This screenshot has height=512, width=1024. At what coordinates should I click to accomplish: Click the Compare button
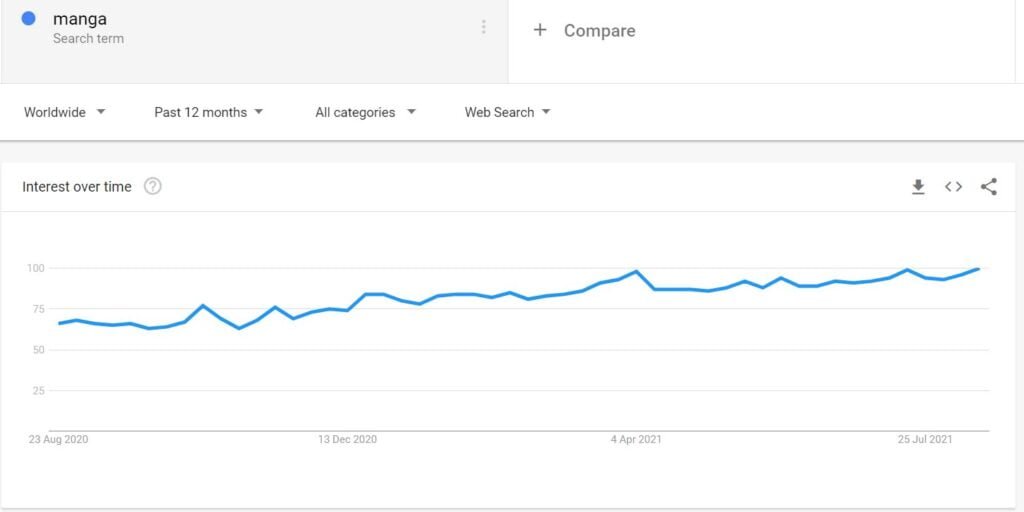tap(584, 31)
